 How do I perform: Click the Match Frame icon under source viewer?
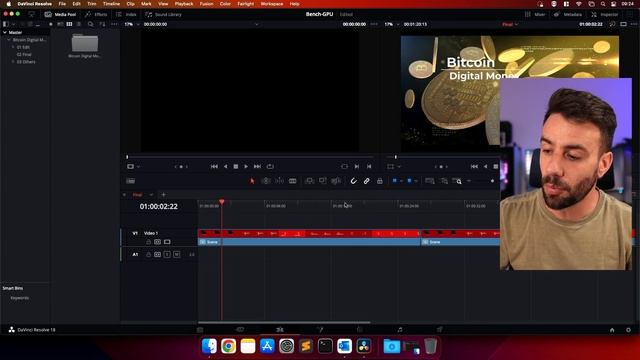pos(344,167)
